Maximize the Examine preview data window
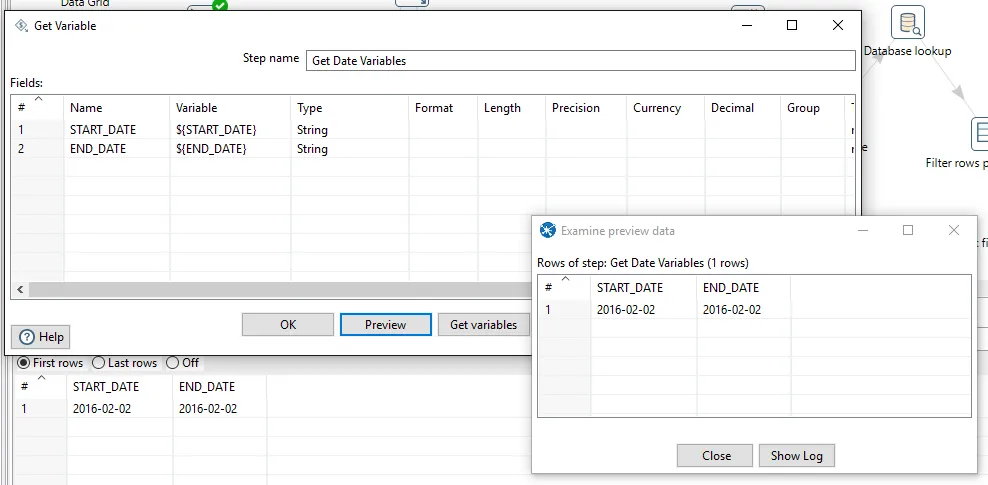 pos(907,231)
